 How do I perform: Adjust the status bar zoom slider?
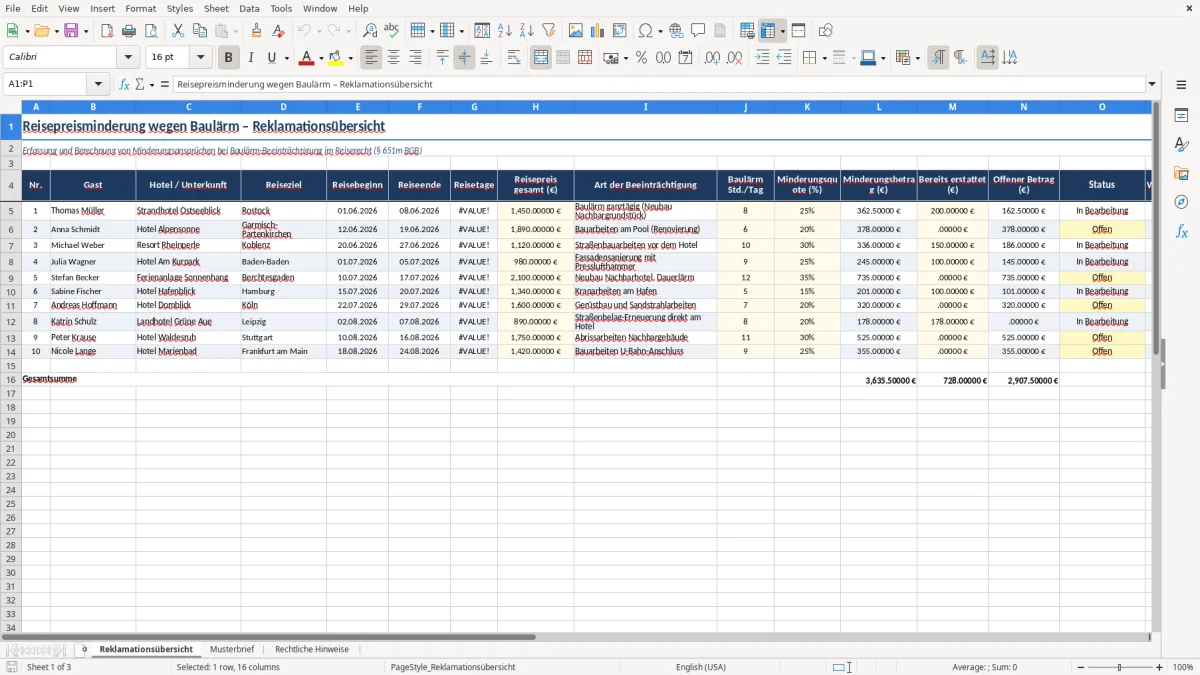pyautogui.click(x=1119, y=667)
